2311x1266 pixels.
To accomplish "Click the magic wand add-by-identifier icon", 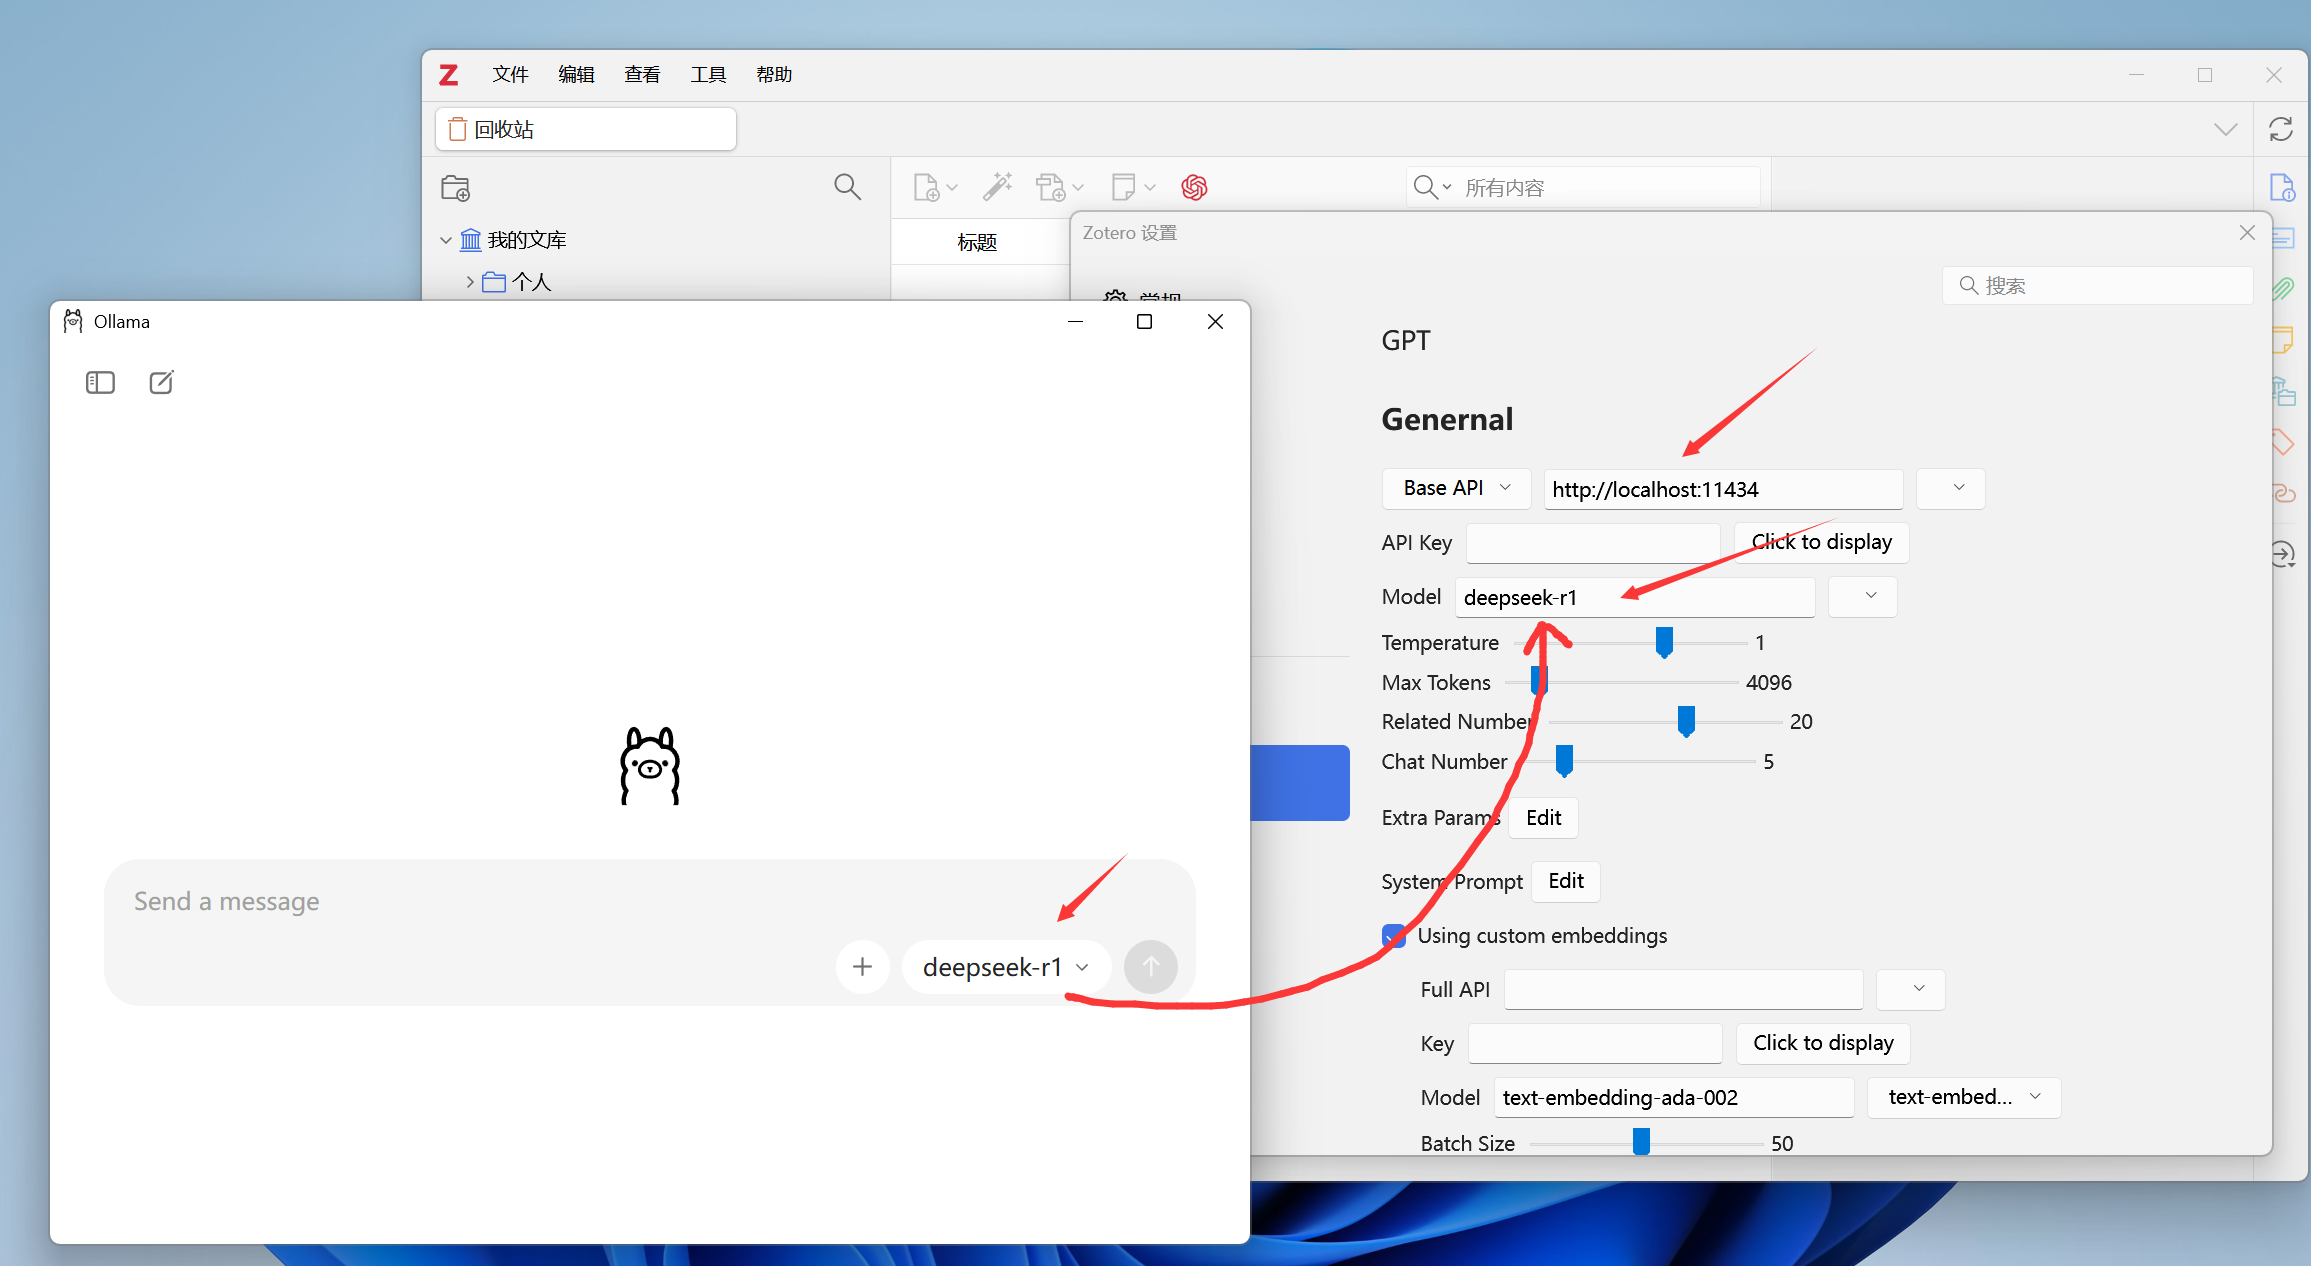I will [996, 187].
